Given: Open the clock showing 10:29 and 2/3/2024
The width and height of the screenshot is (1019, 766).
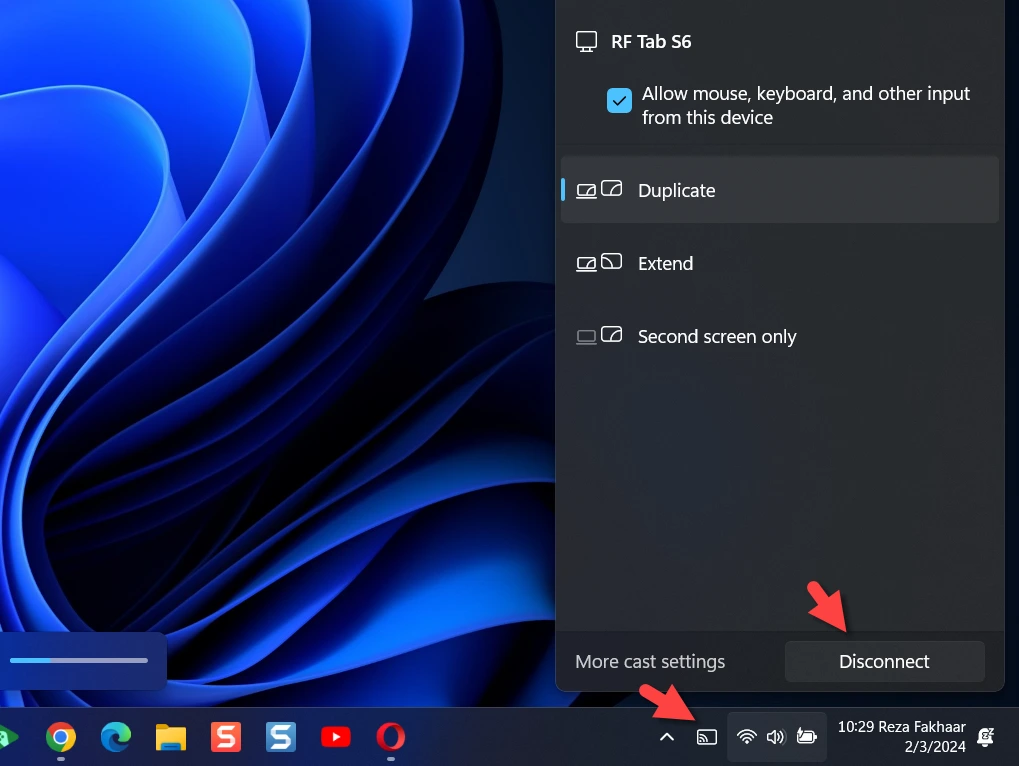Looking at the screenshot, I should pos(901,737).
